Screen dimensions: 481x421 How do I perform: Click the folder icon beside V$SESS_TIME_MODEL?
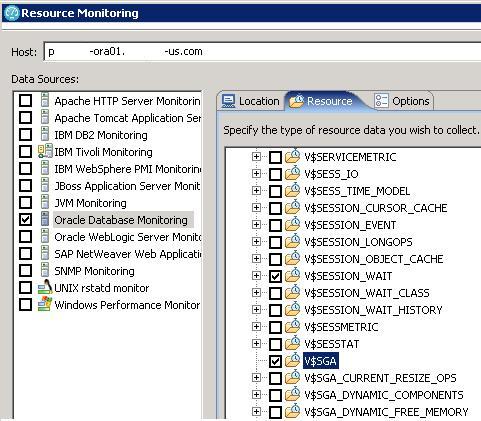point(293,190)
